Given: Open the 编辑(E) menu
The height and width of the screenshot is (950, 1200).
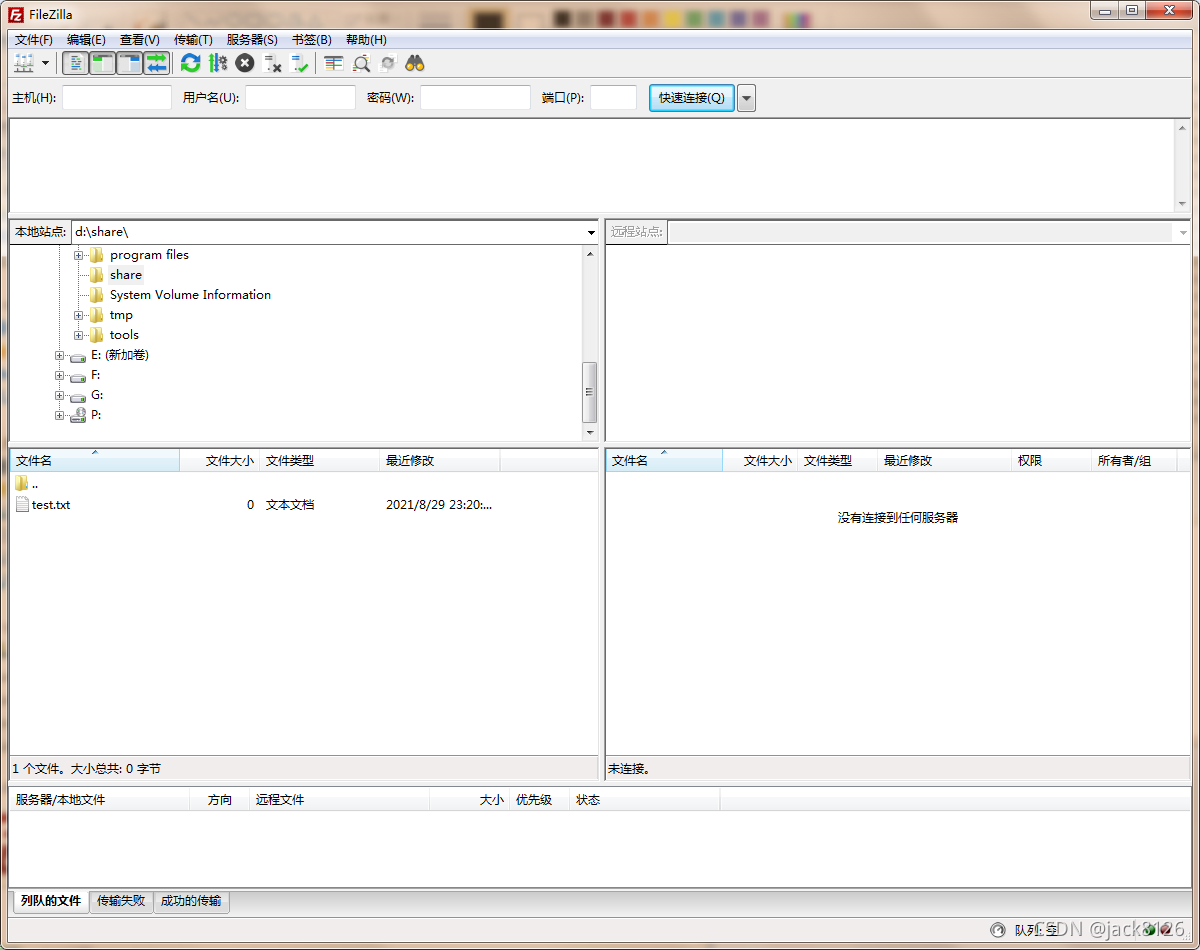Looking at the screenshot, I should click(x=86, y=39).
